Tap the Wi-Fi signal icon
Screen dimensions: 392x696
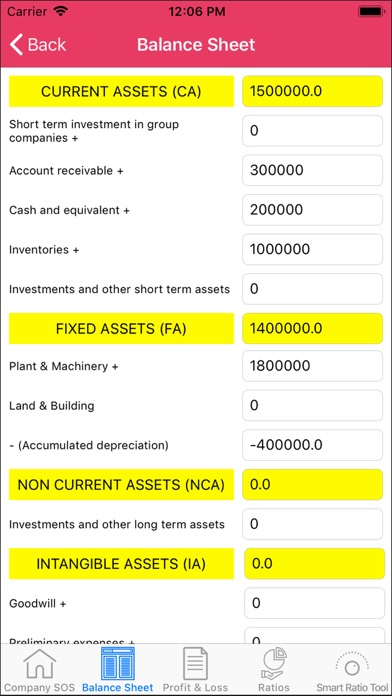coord(59,11)
